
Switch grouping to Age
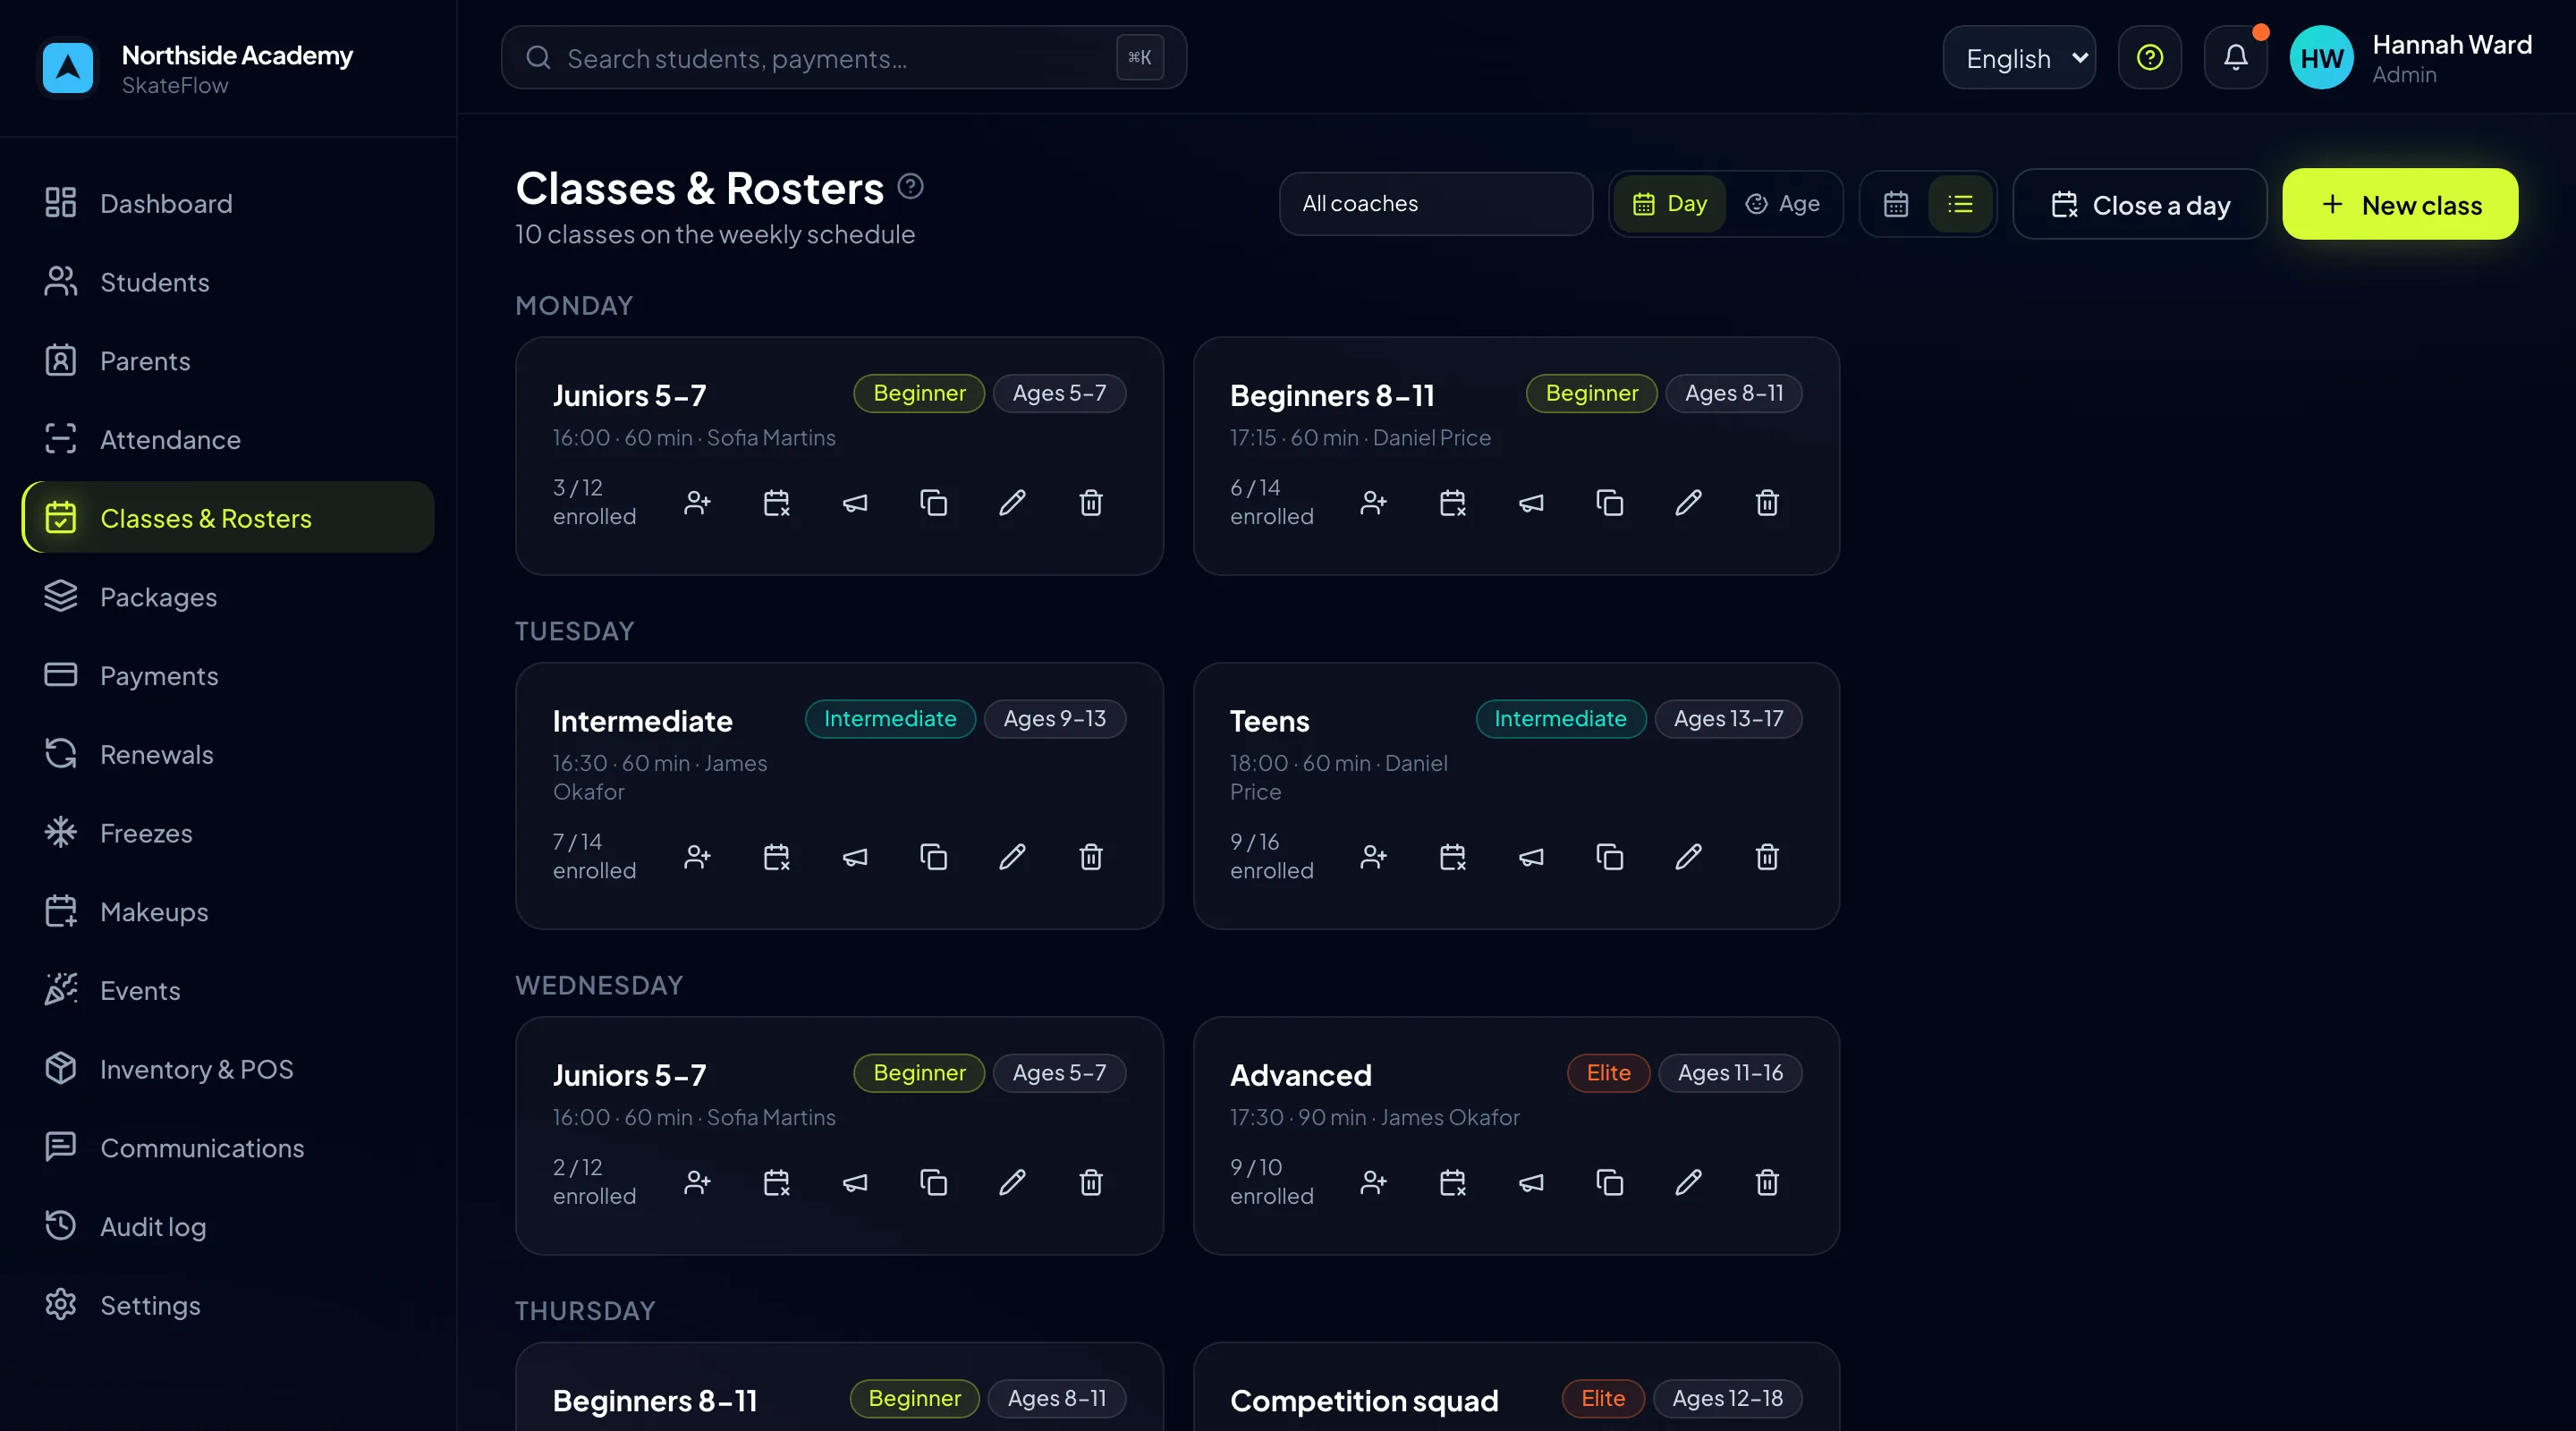pos(1783,204)
